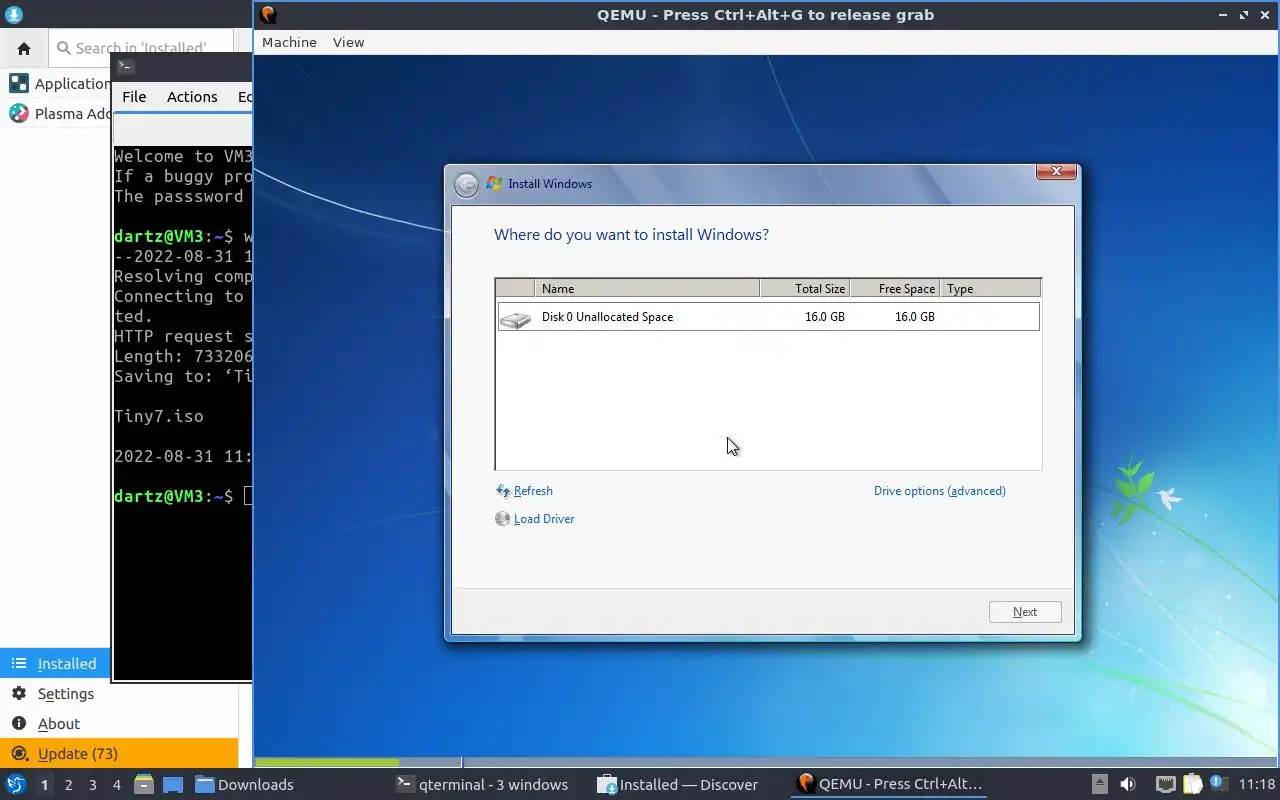Click the update notifier tray icon
1280x800 pixels.
[1217, 784]
